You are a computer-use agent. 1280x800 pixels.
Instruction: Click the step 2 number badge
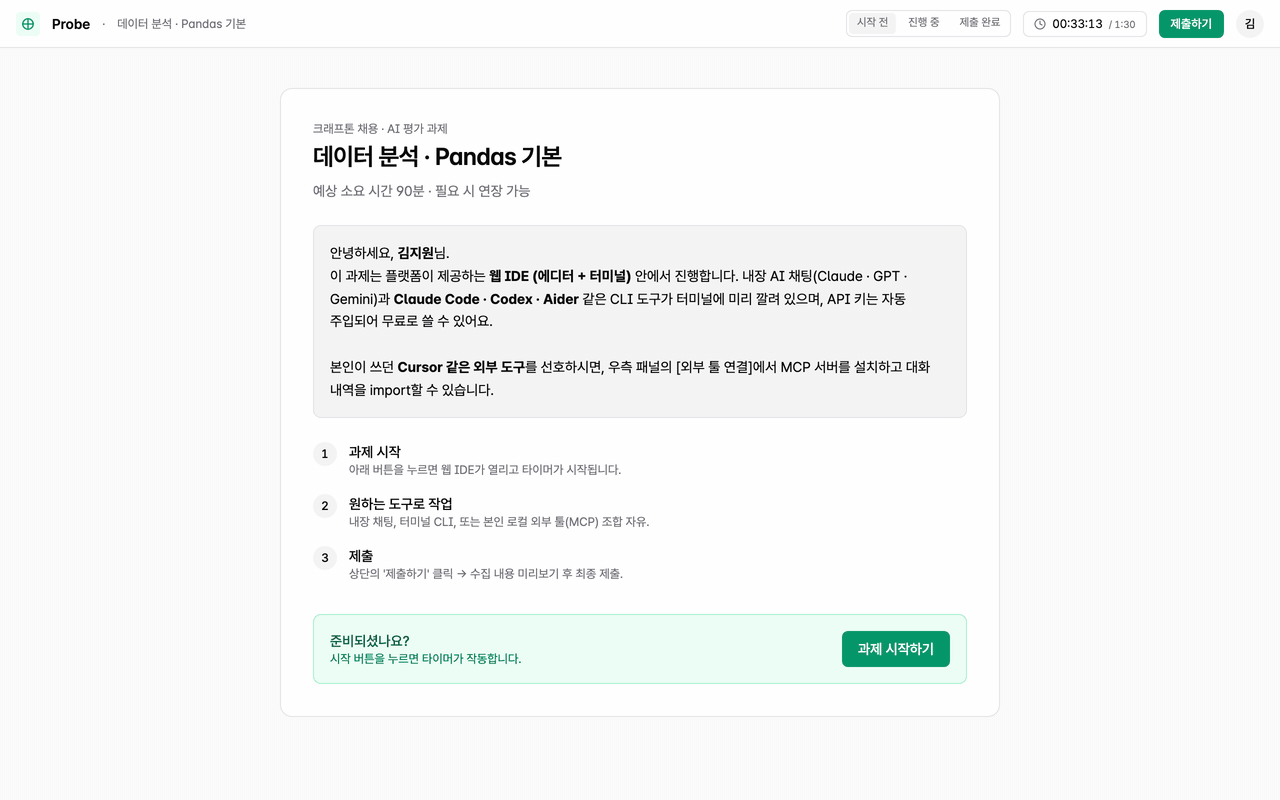pyautogui.click(x=325, y=506)
